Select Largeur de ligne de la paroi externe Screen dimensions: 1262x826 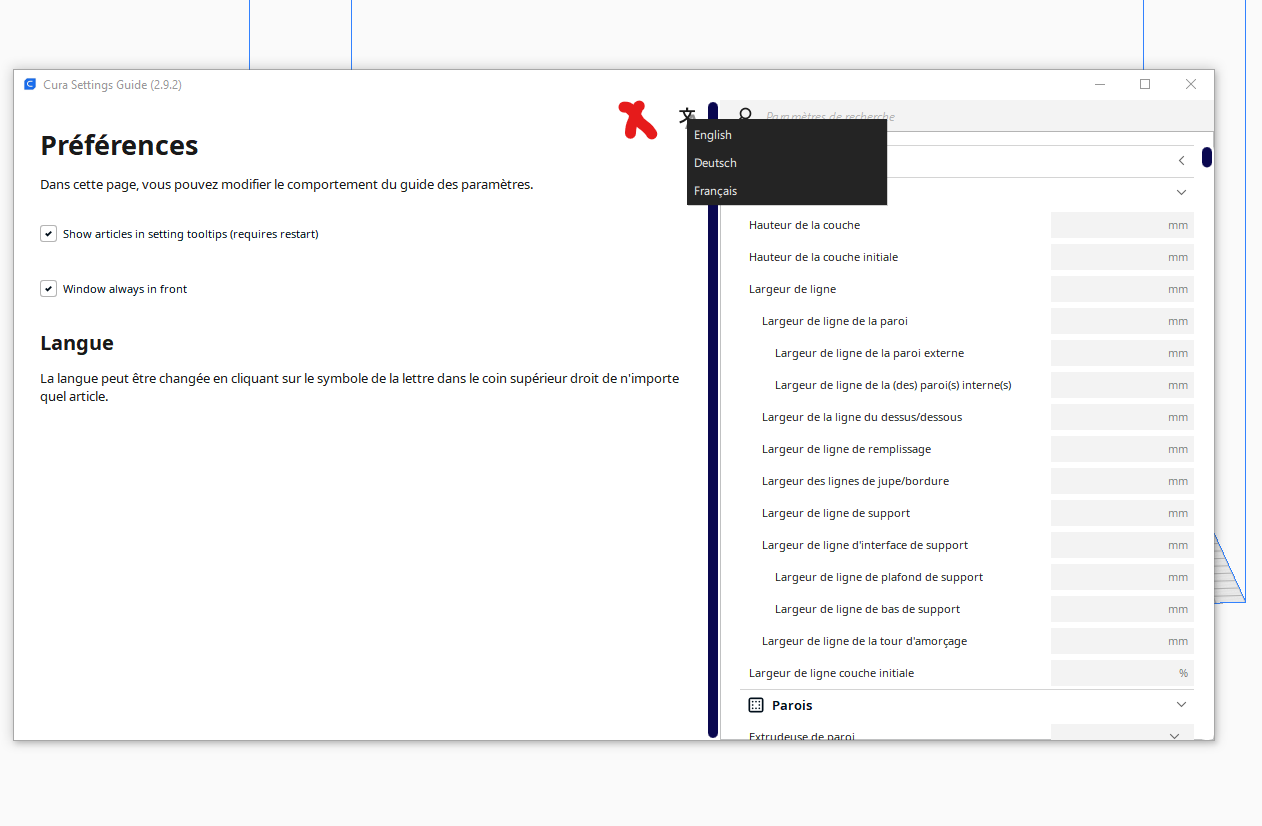point(869,353)
